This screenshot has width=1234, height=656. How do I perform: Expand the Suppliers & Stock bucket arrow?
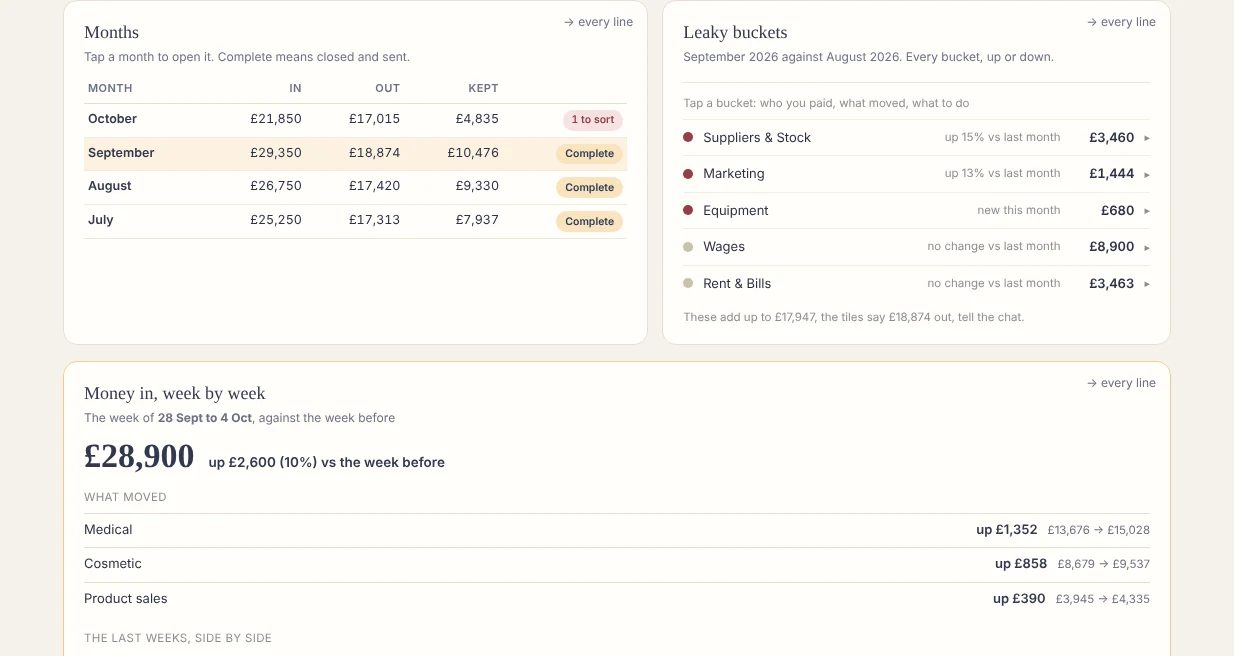point(1147,138)
